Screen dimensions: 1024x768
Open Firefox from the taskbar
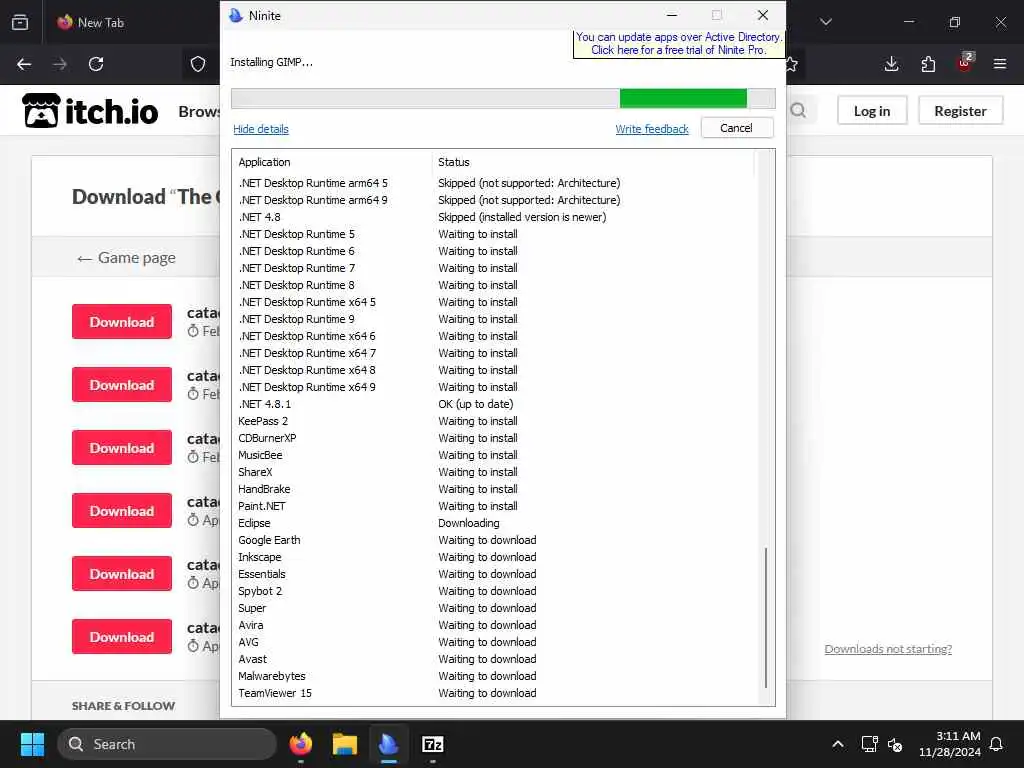(x=301, y=744)
